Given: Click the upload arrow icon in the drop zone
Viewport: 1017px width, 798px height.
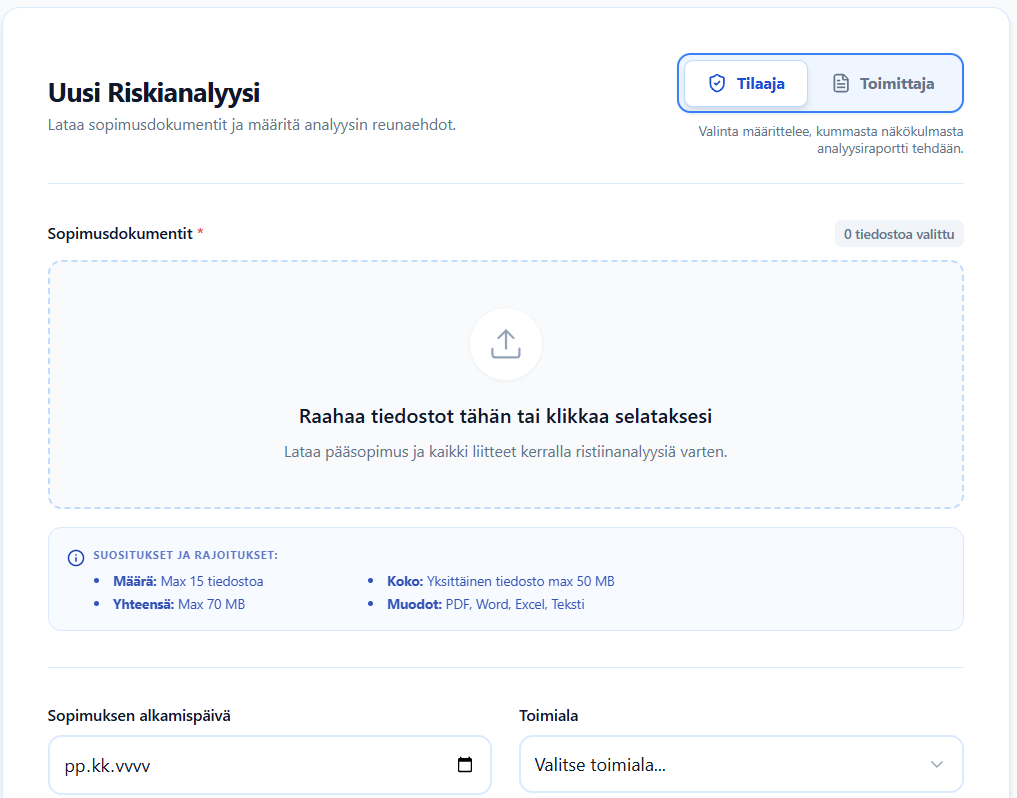Looking at the screenshot, I should coord(506,344).
